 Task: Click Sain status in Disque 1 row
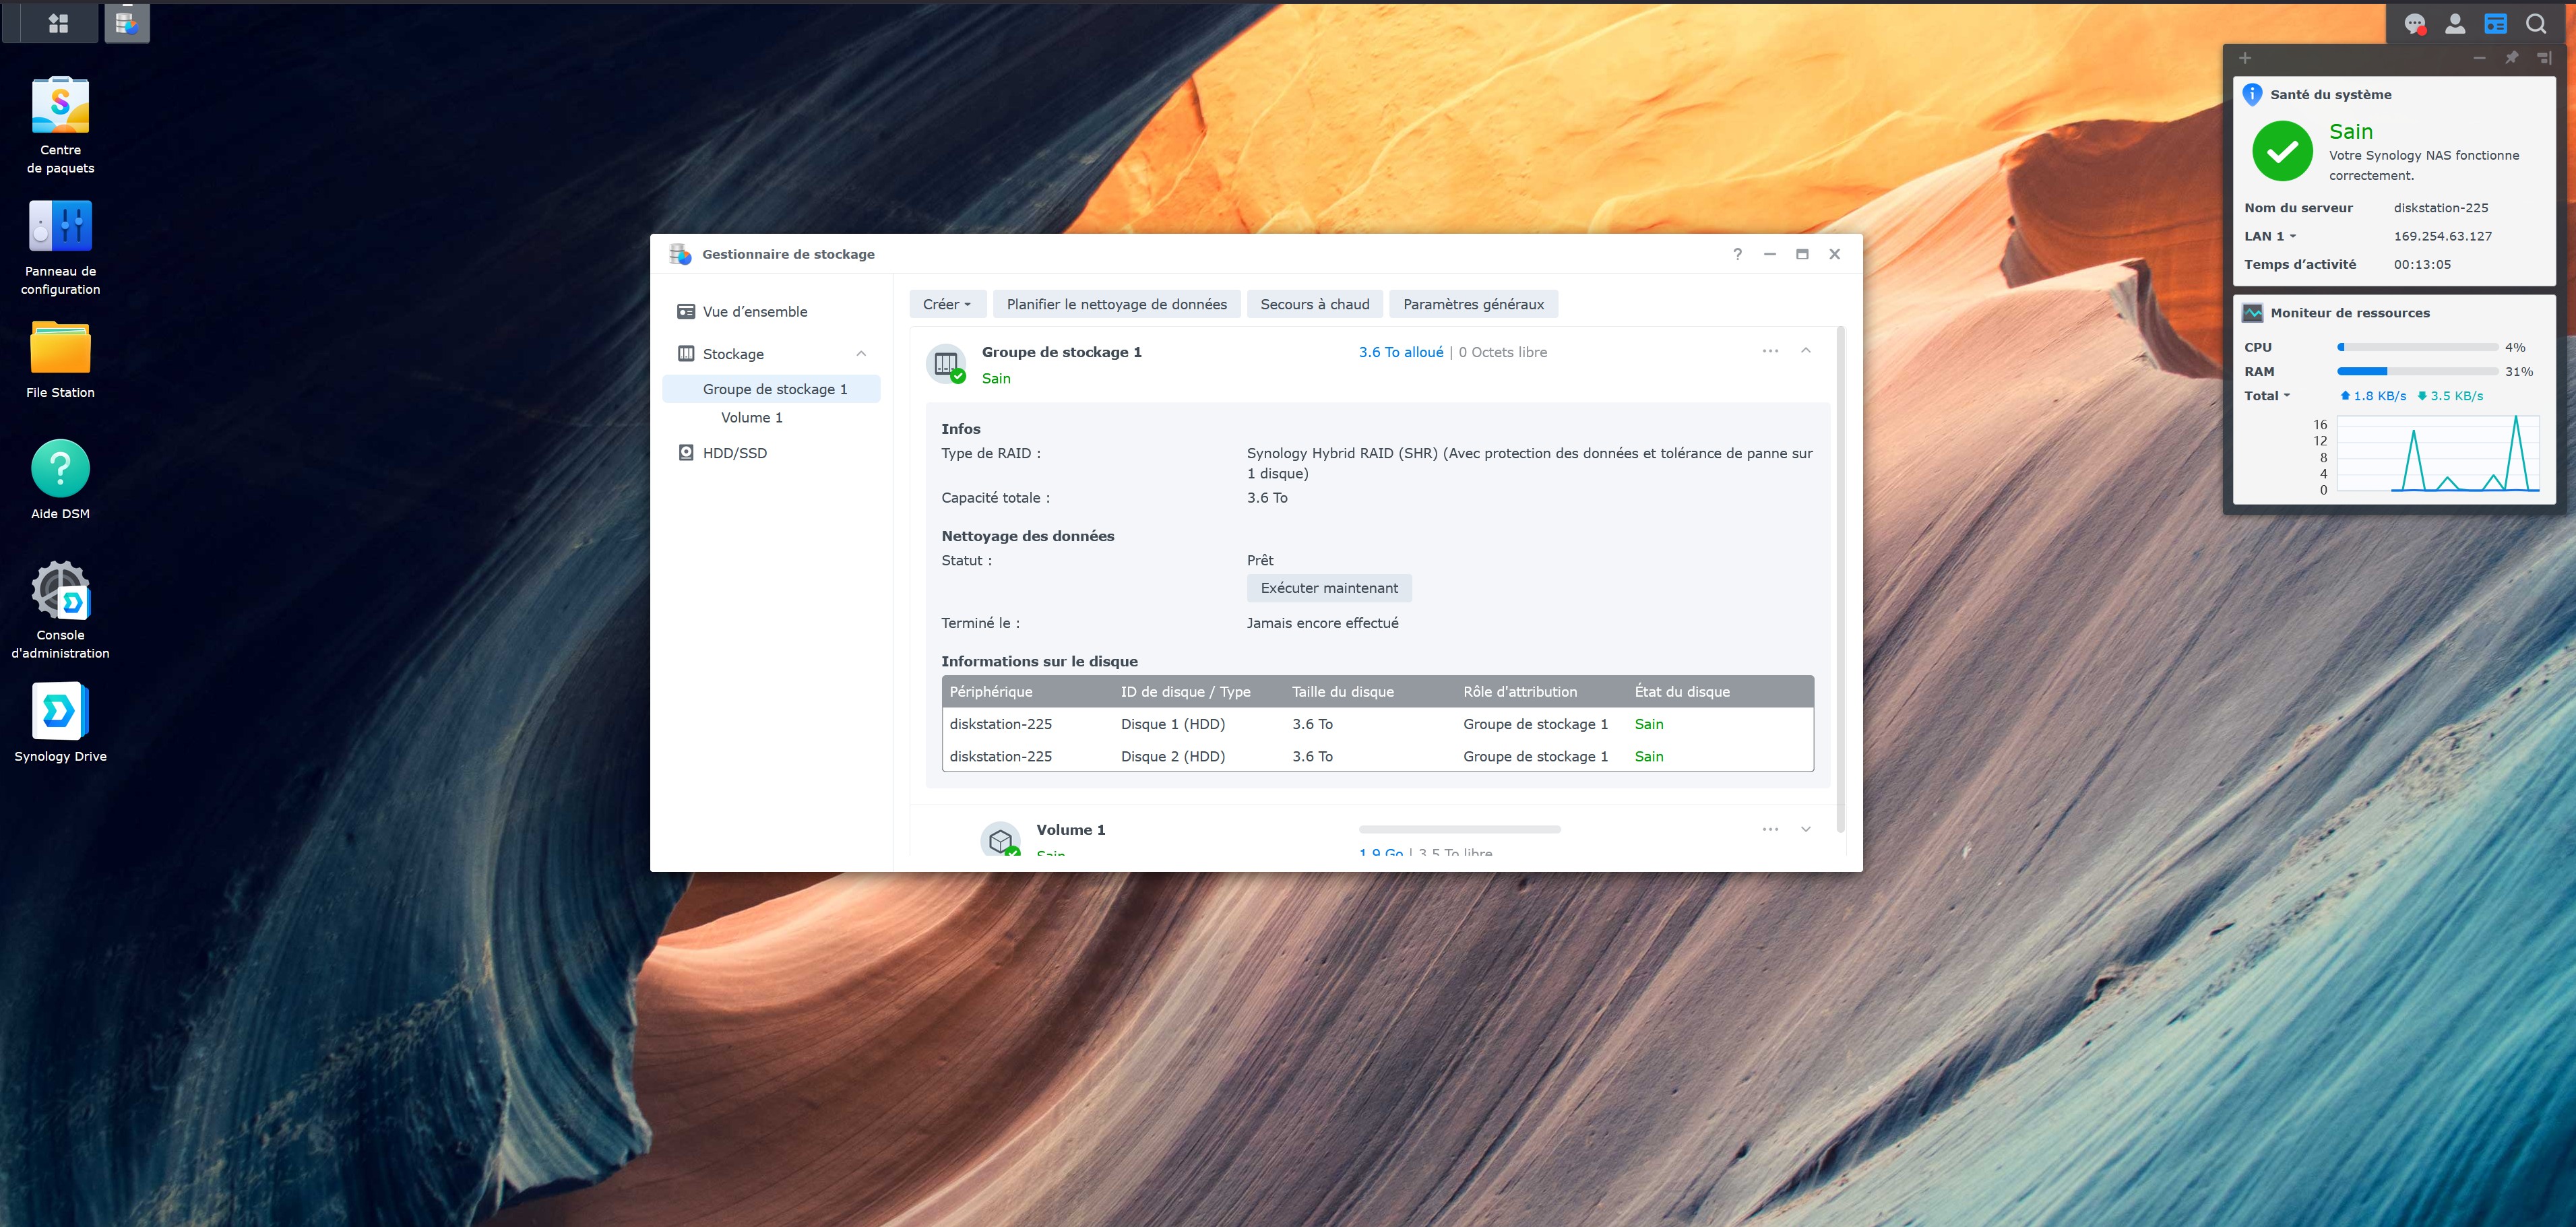coord(1648,724)
